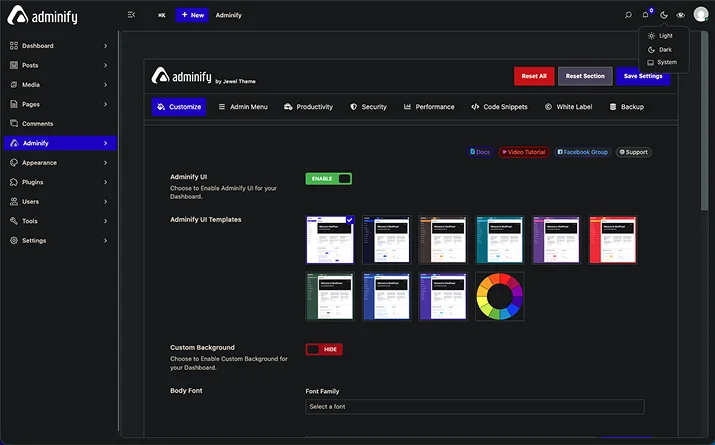Select the brown UI template with the orange top bar

tap(443, 240)
